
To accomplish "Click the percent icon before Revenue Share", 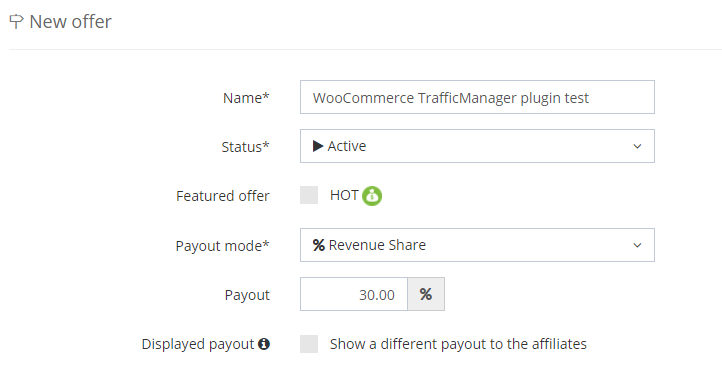I will 319,245.
